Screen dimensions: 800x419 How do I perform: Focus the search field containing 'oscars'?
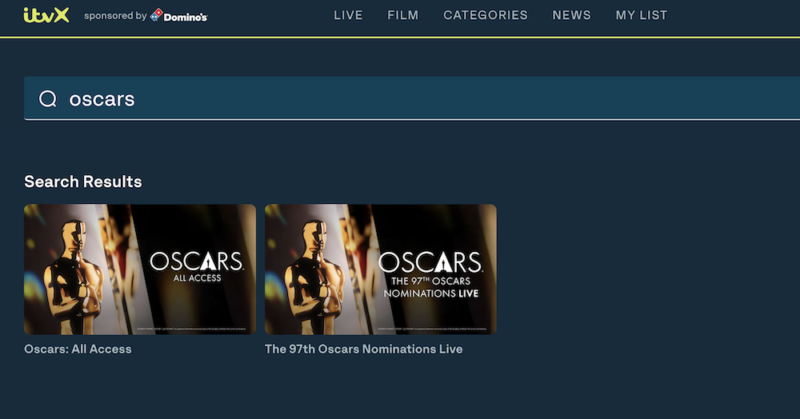[x=412, y=98]
